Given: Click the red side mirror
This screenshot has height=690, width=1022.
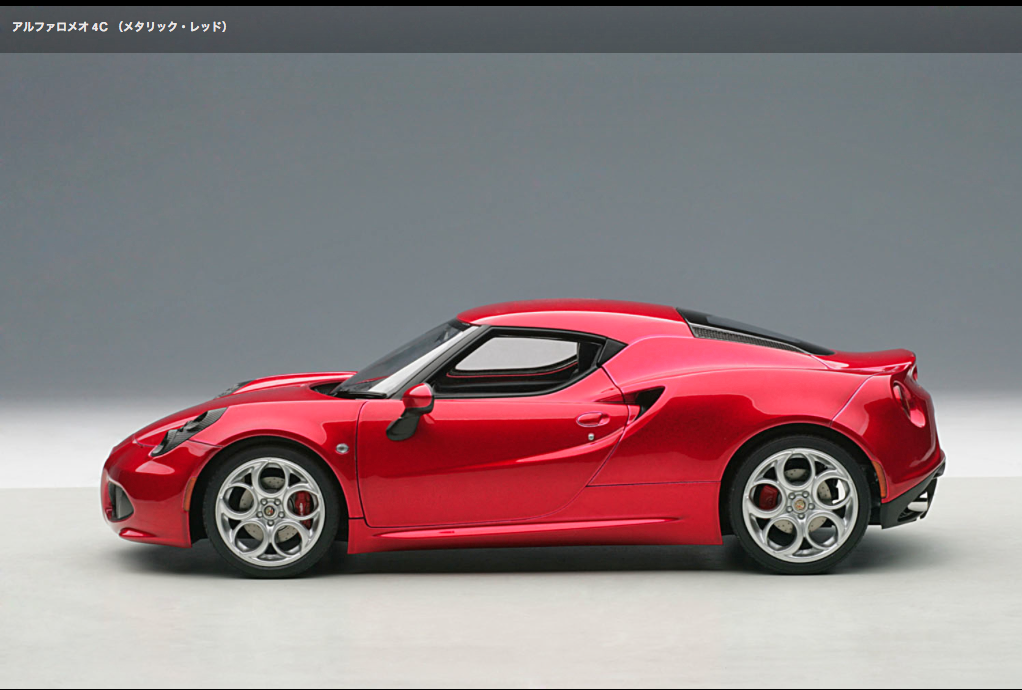Looking at the screenshot, I should pyautogui.click(x=418, y=398).
